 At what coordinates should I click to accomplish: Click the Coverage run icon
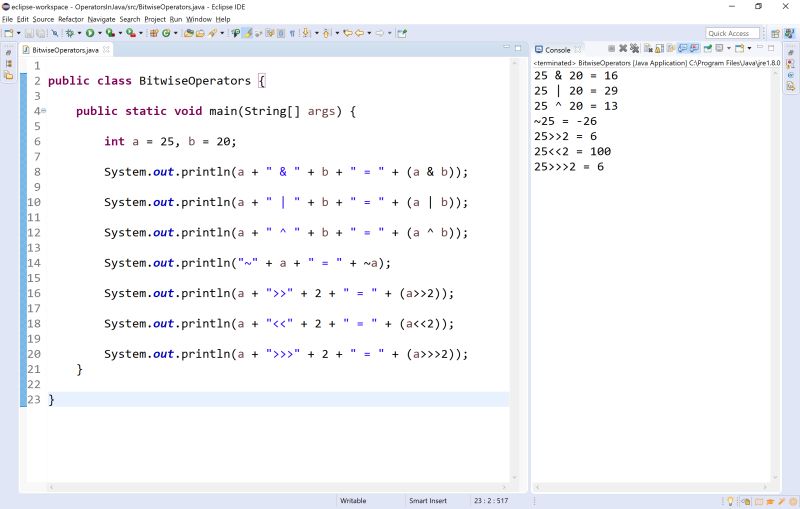pyautogui.click(x=110, y=33)
